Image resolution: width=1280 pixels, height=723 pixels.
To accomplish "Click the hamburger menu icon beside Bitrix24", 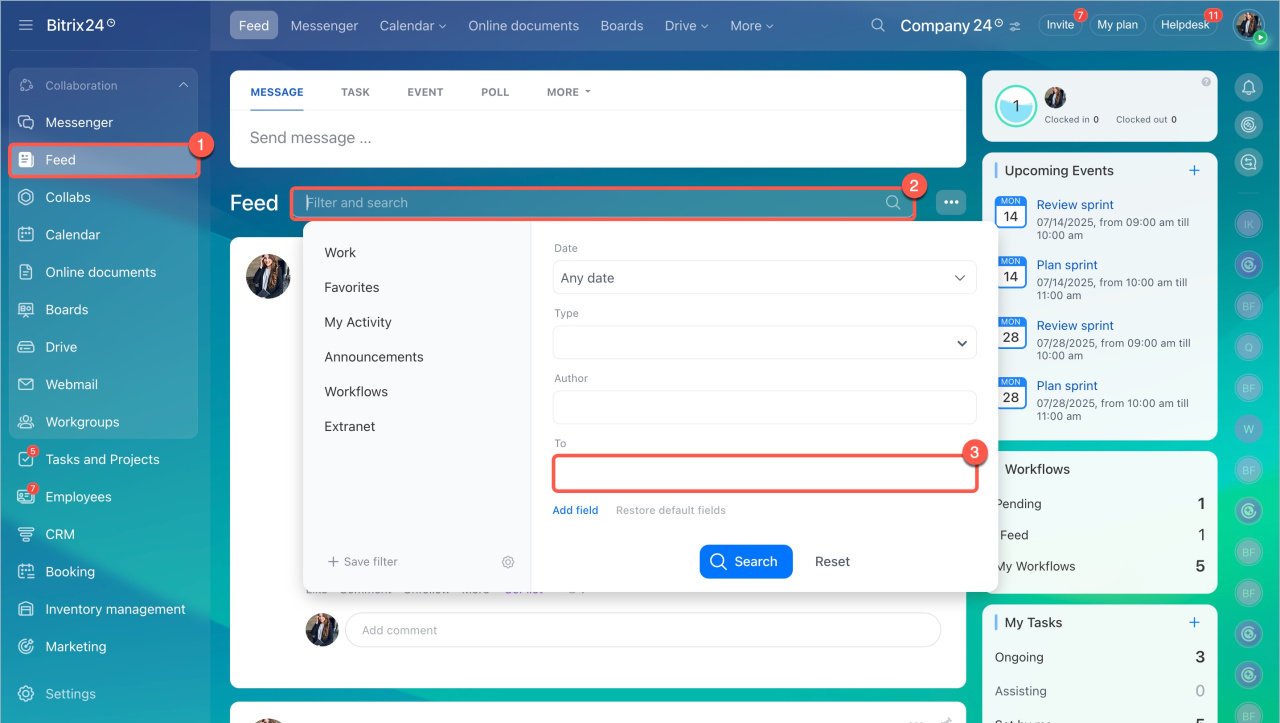I will click(26, 25).
